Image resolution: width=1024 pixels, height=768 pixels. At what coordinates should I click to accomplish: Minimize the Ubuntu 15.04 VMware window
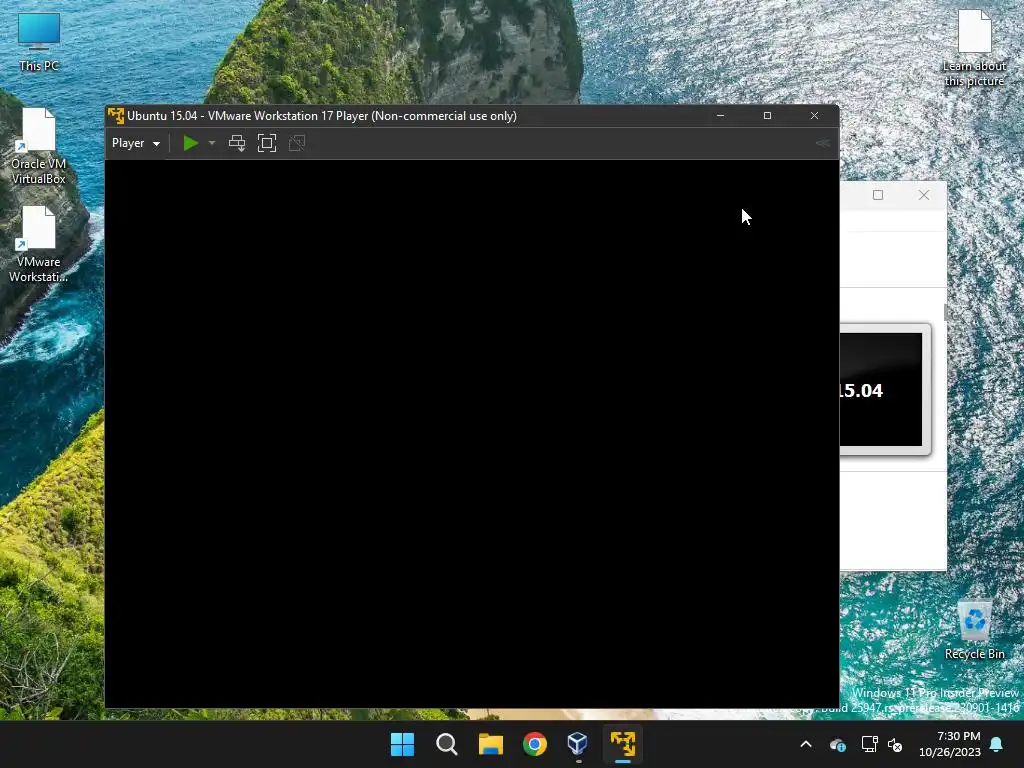pyautogui.click(x=720, y=116)
